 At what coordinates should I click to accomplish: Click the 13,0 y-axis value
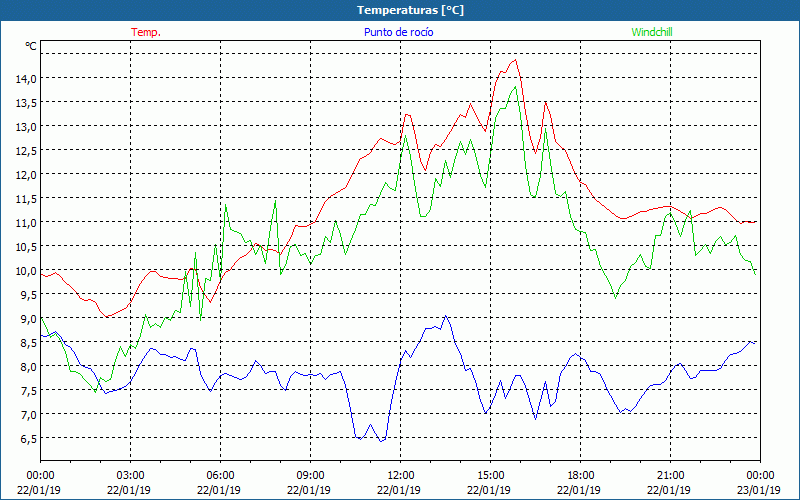26,127
